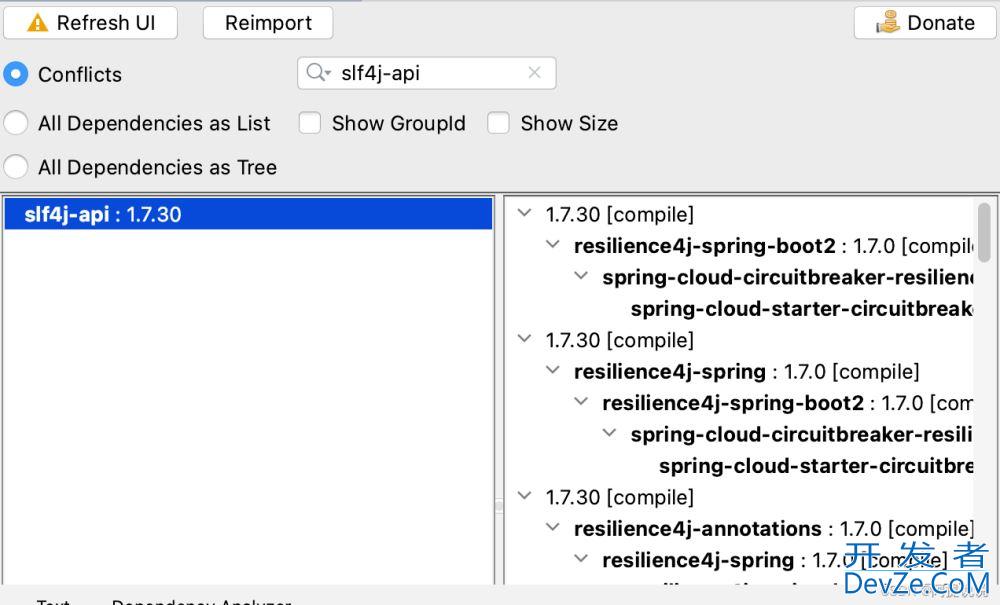The width and height of the screenshot is (1000, 605).
Task: Click the Refresh UI button
Action: [91, 23]
